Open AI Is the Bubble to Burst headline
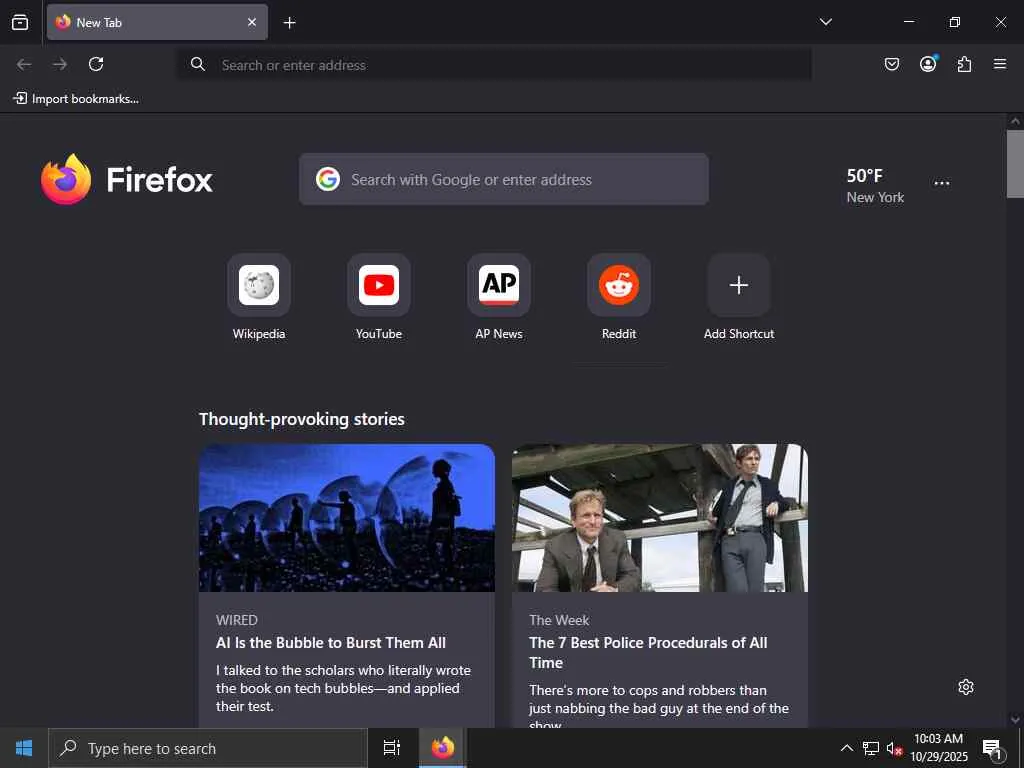The height and width of the screenshot is (768, 1024). point(330,643)
